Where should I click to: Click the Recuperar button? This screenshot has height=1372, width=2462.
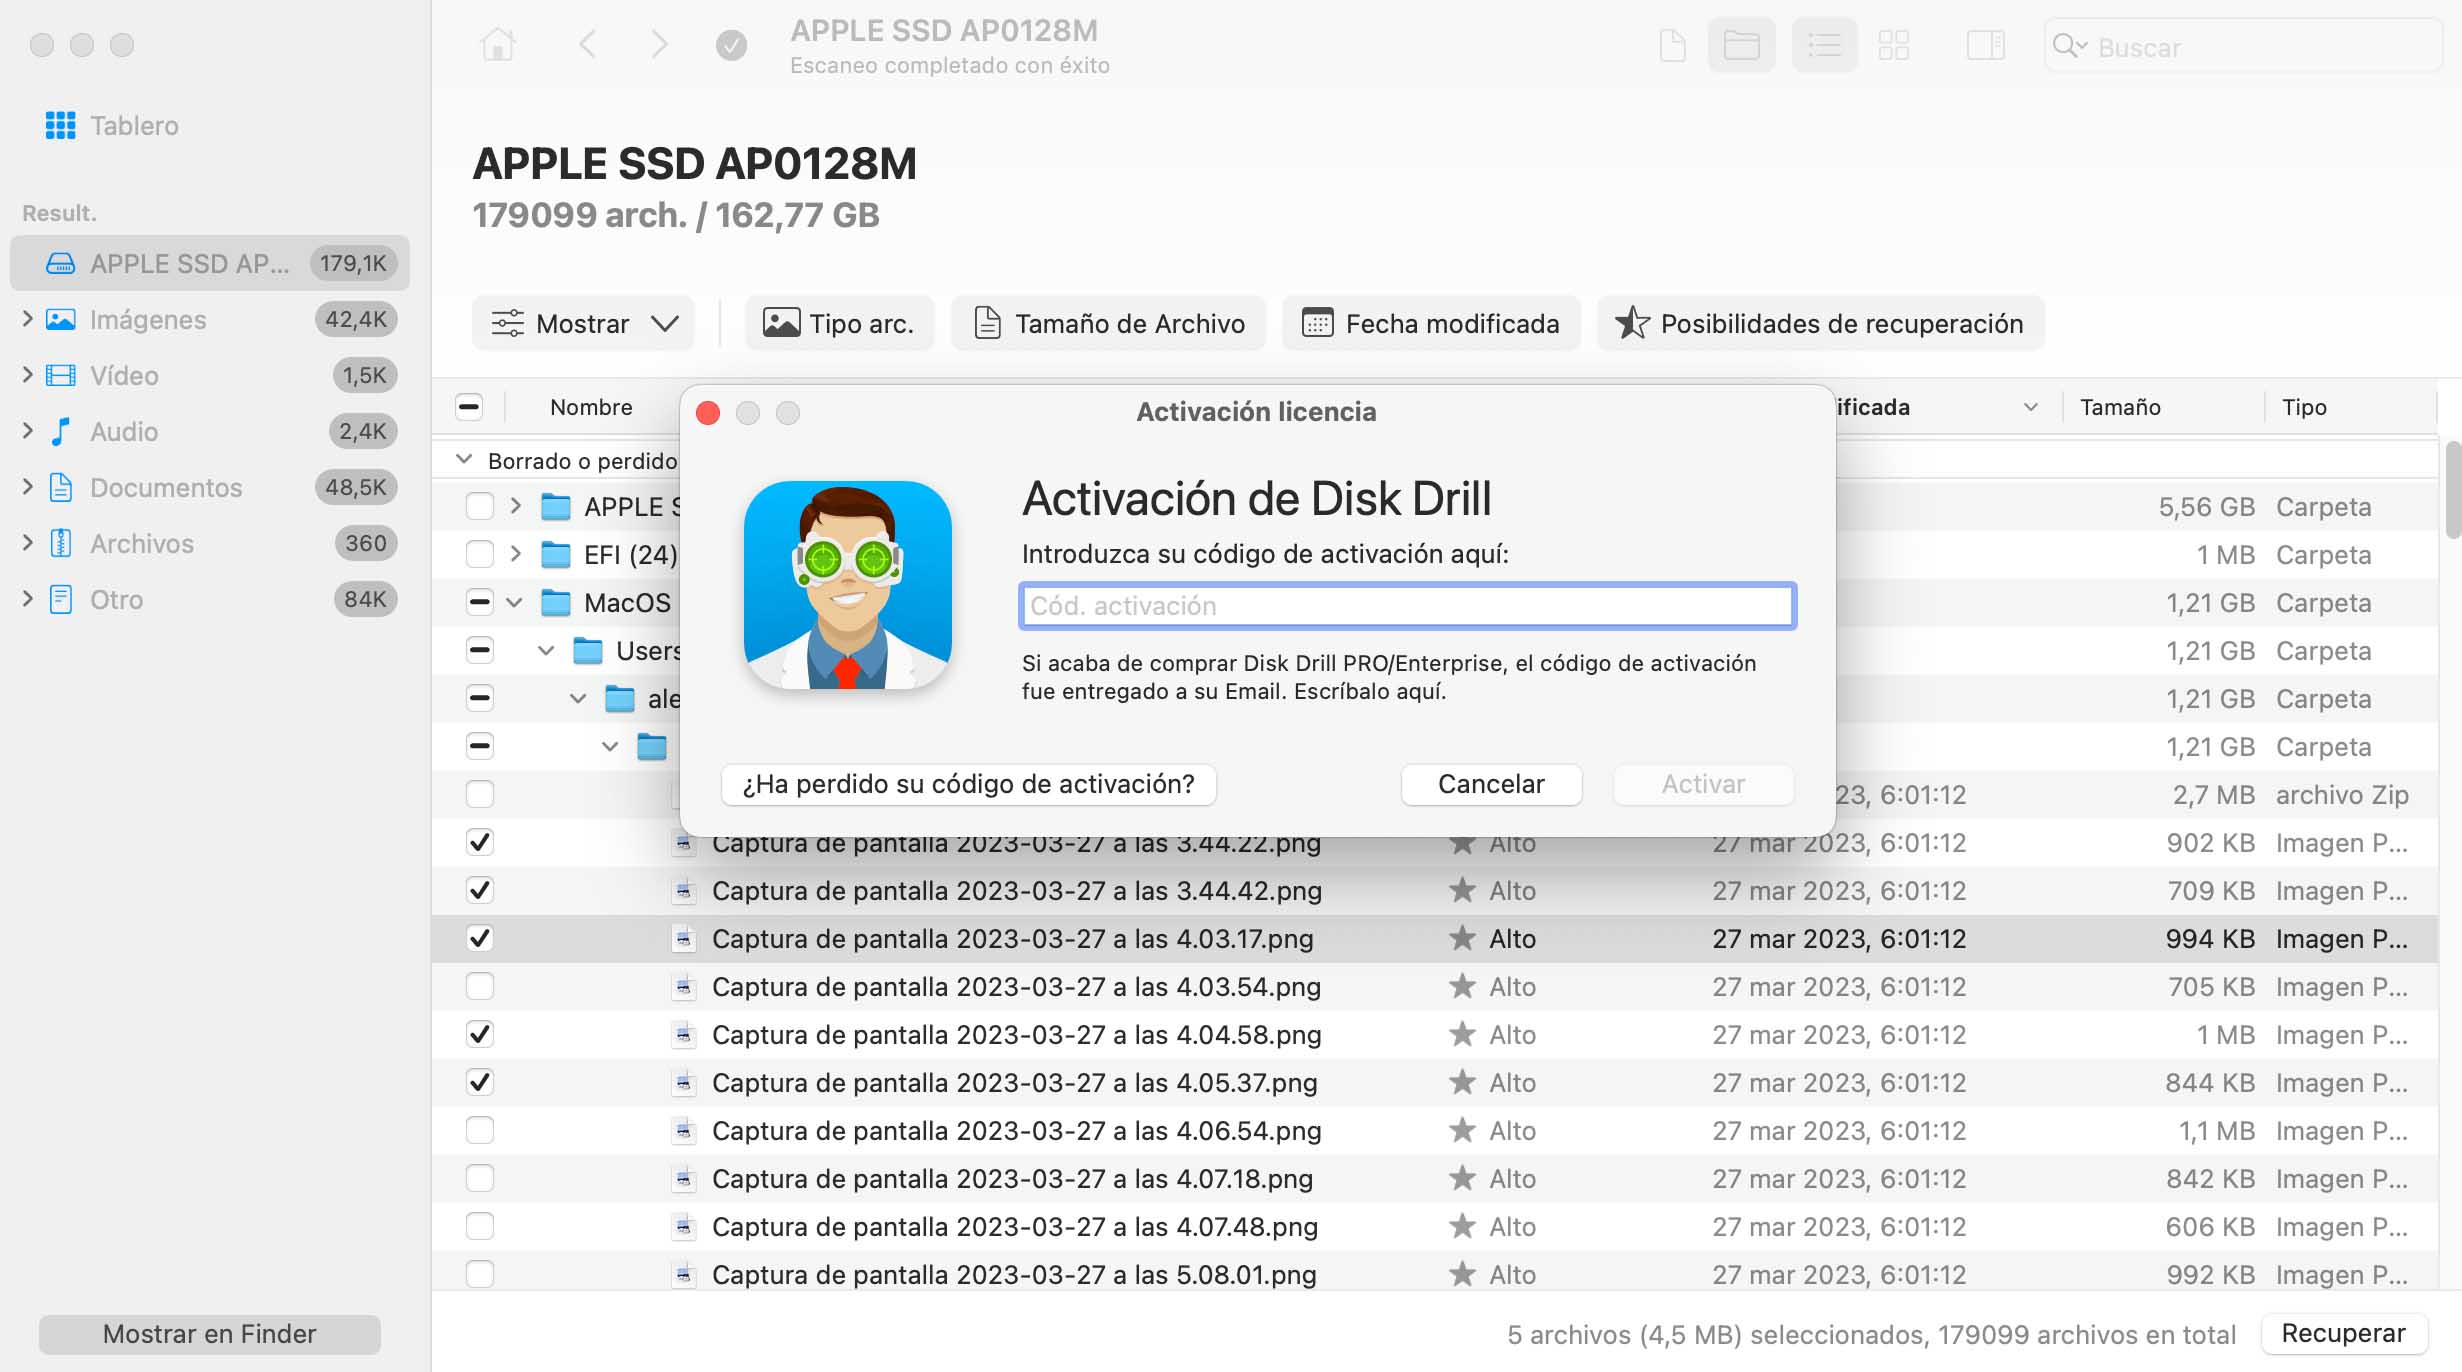point(2343,1333)
